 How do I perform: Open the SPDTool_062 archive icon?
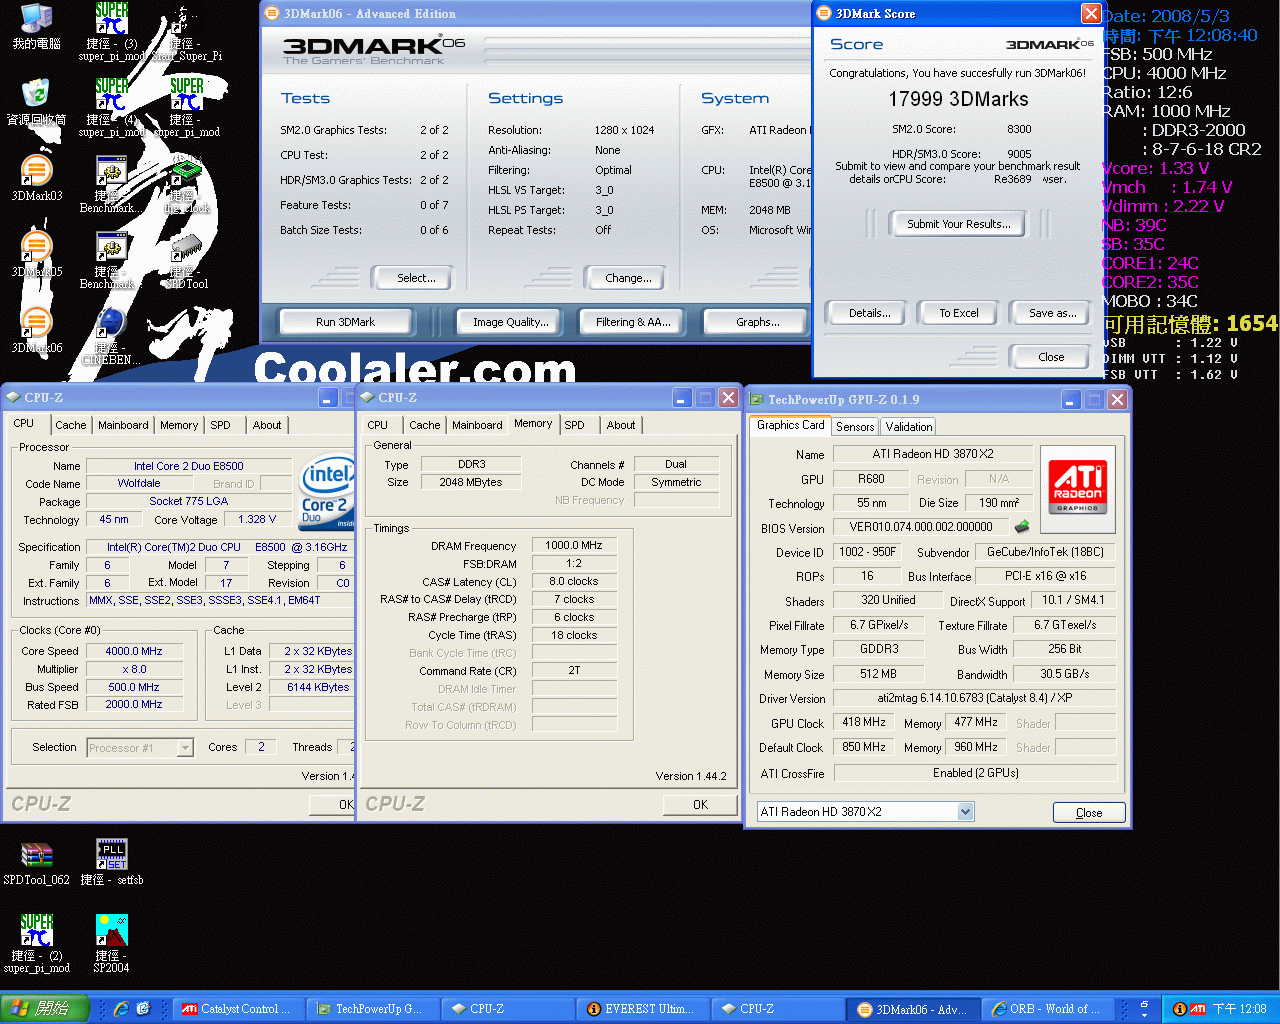(x=36, y=855)
